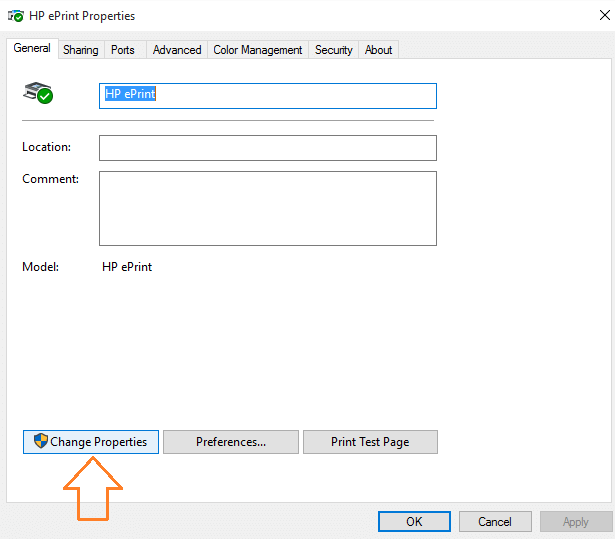The height and width of the screenshot is (539, 615).
Task: Switch to the General tab
Action: pyautogui.click(x=32, y=48)
